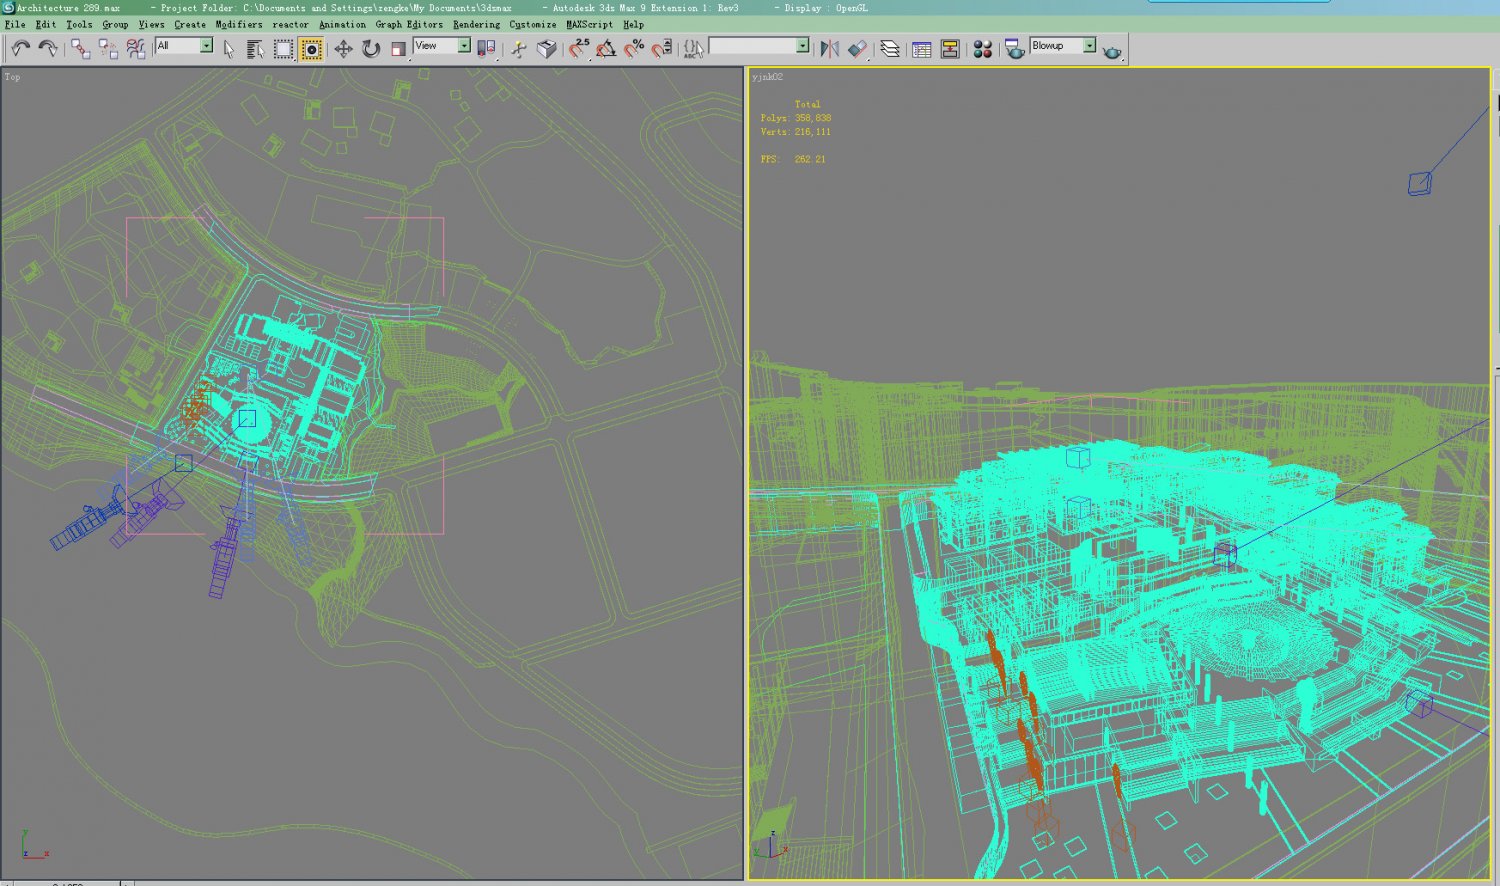Open the Selection Filter dropdown showing All
Viewport: 1500px width, 886px height.
(x=205, y=46)
